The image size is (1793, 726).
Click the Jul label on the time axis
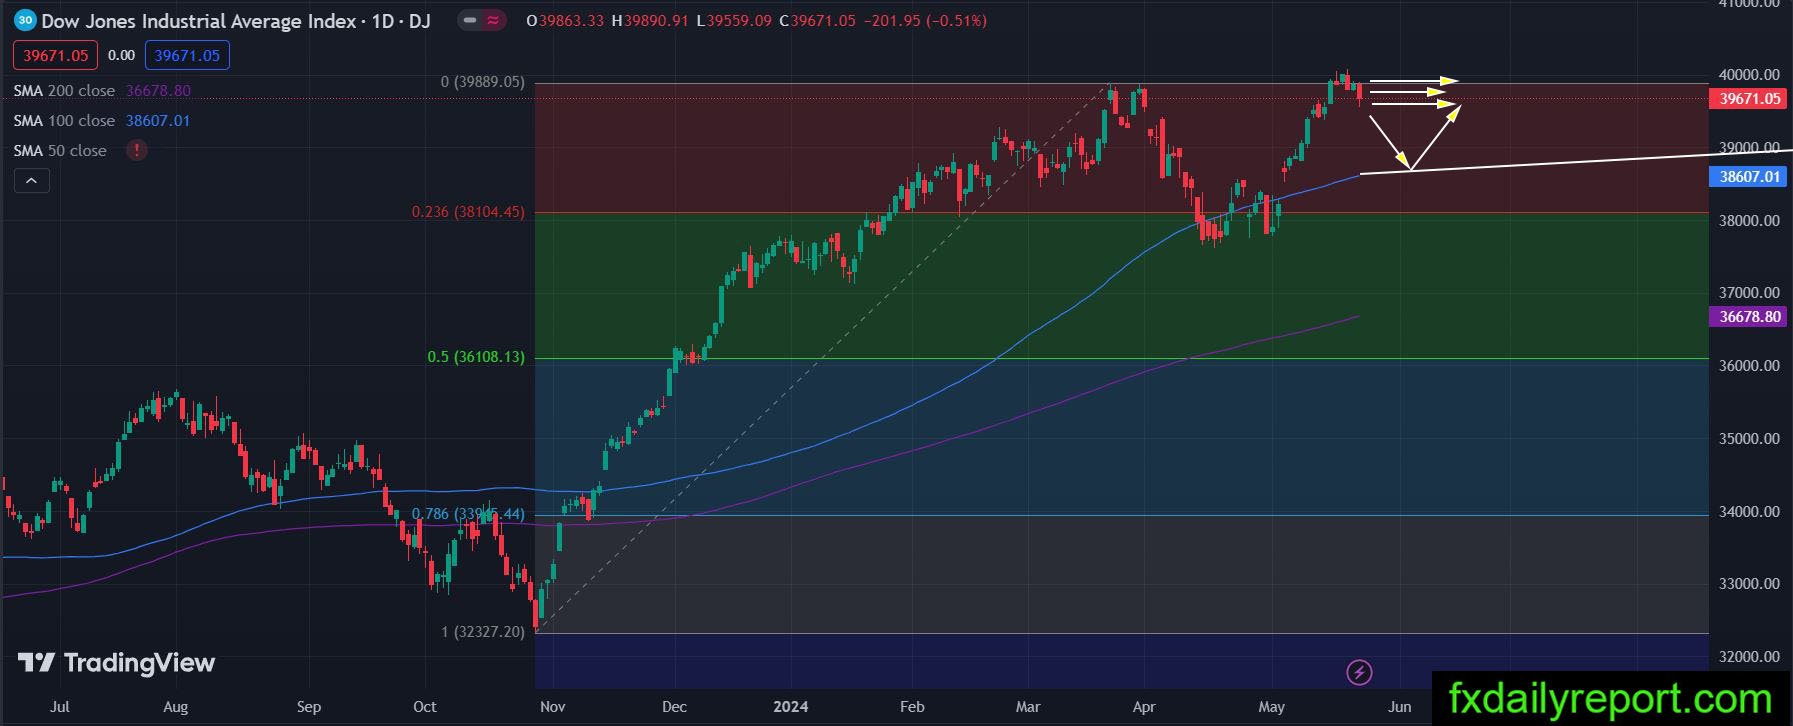click(x=60, y=707)
